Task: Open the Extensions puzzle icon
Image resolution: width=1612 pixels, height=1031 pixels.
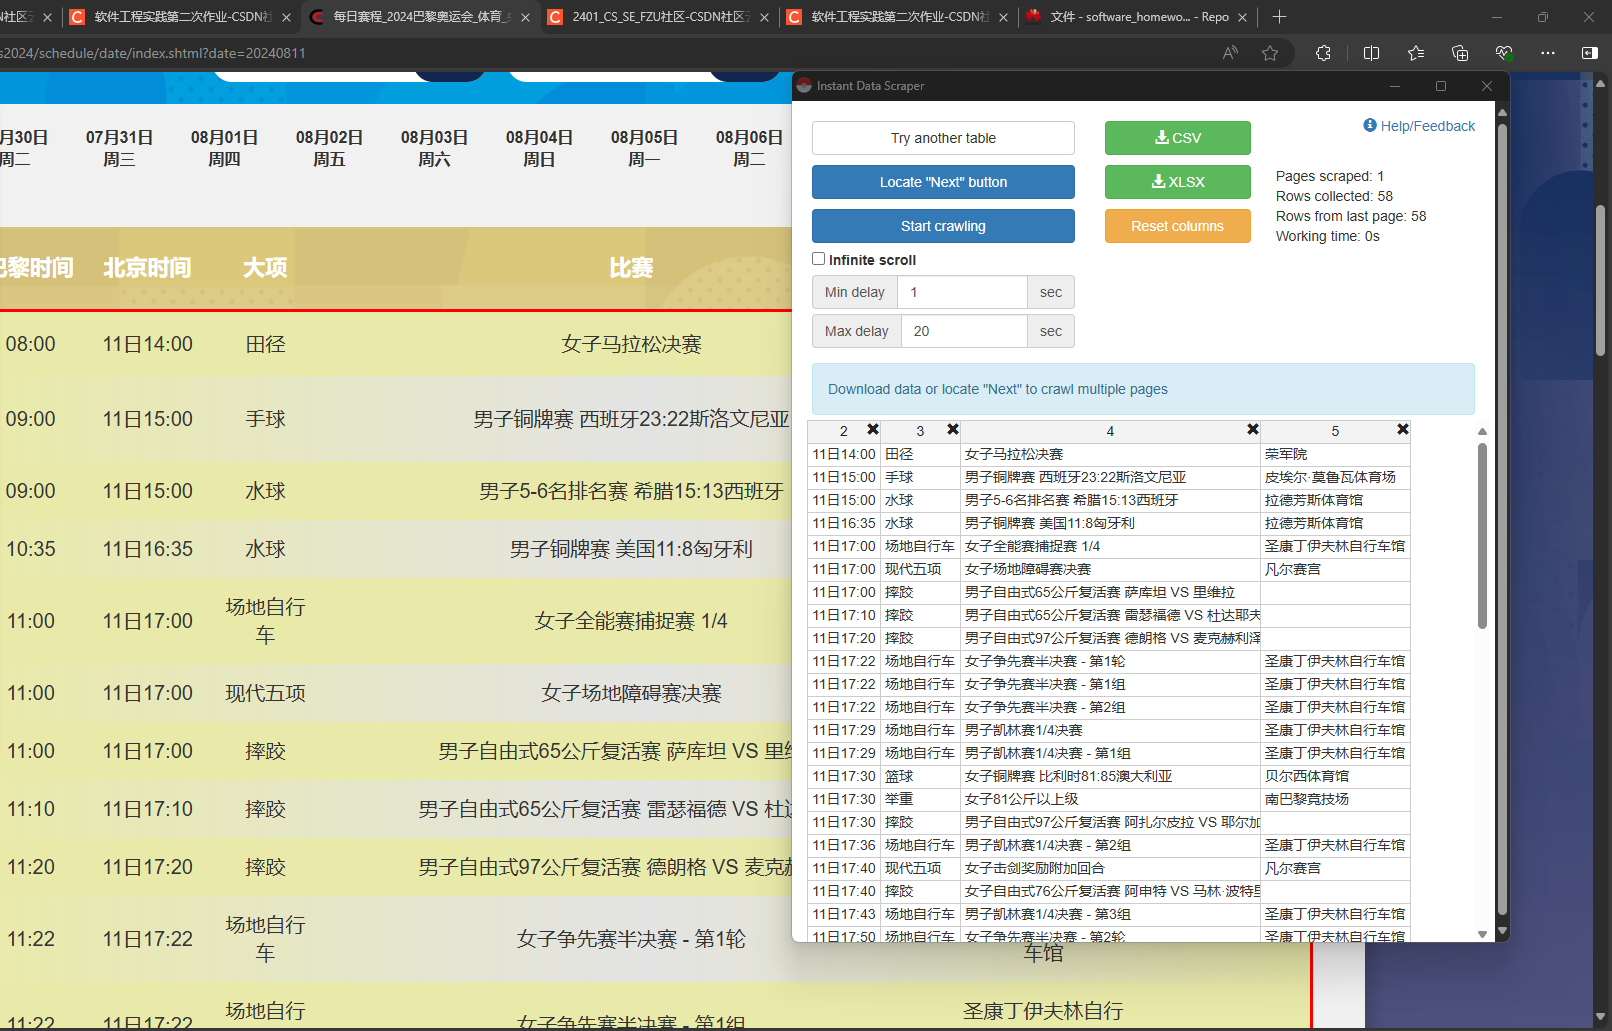Action: point(1323,53)
